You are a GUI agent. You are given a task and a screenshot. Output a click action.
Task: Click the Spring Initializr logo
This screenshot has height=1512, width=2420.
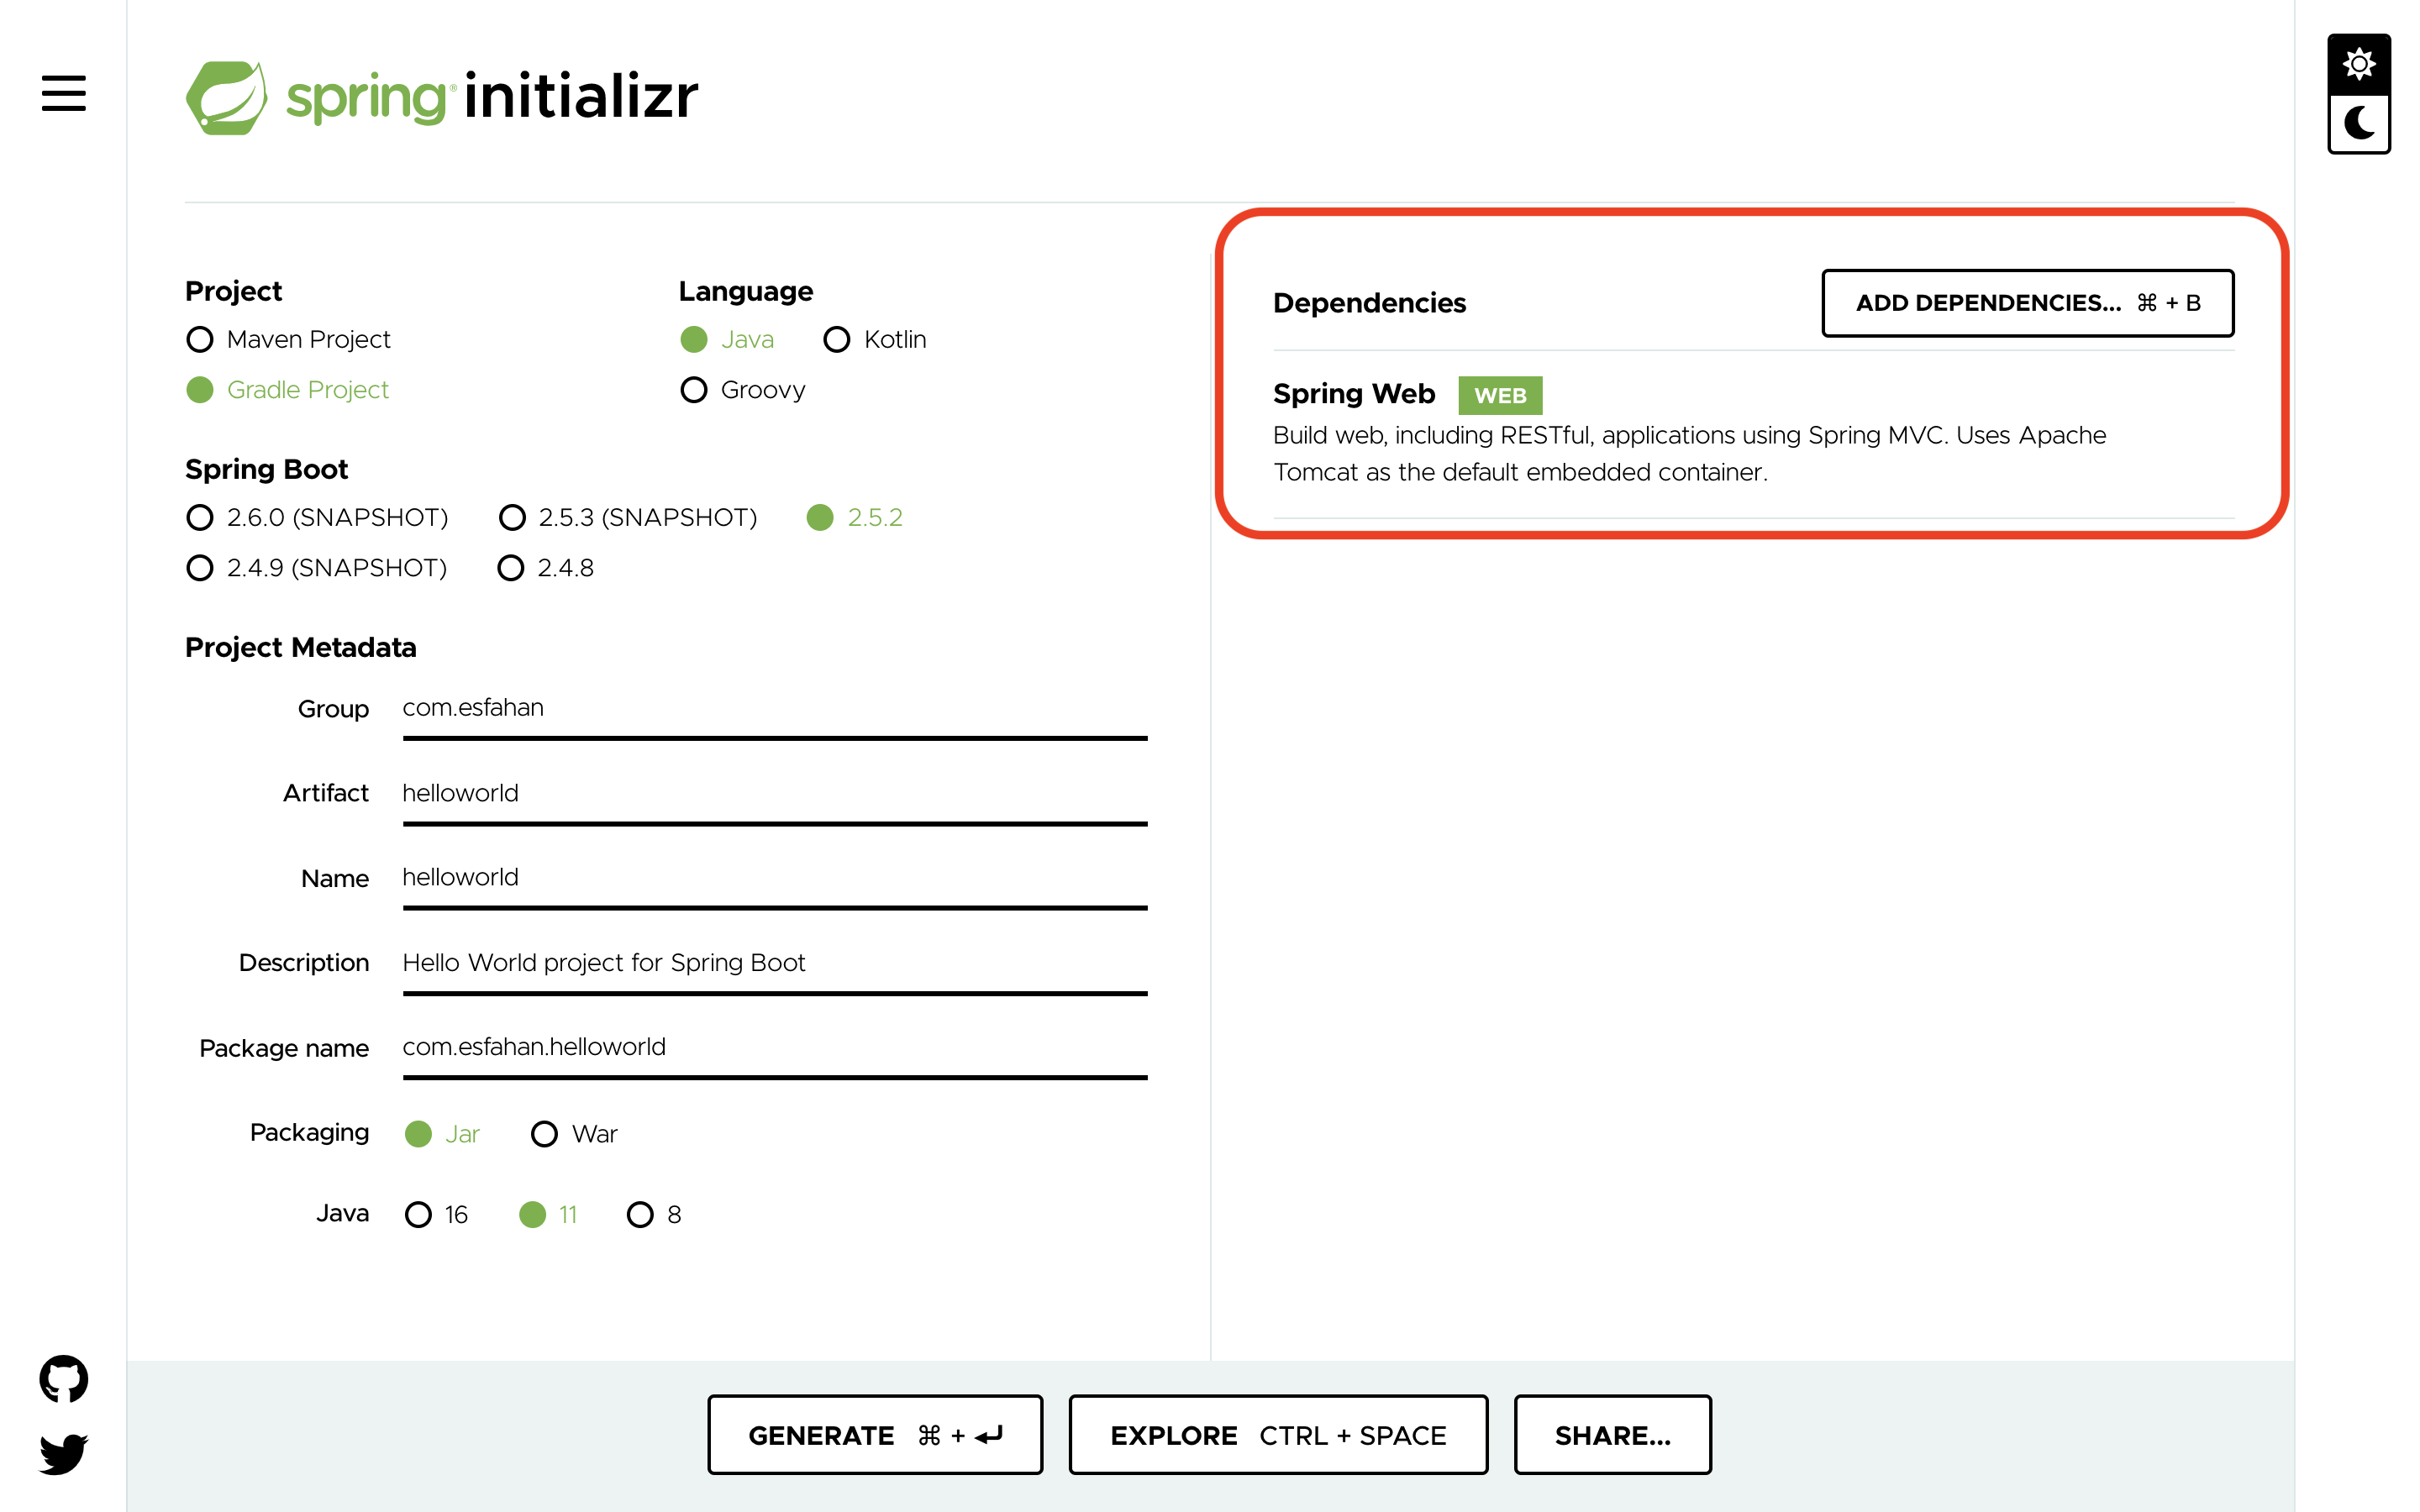[440, 96]
